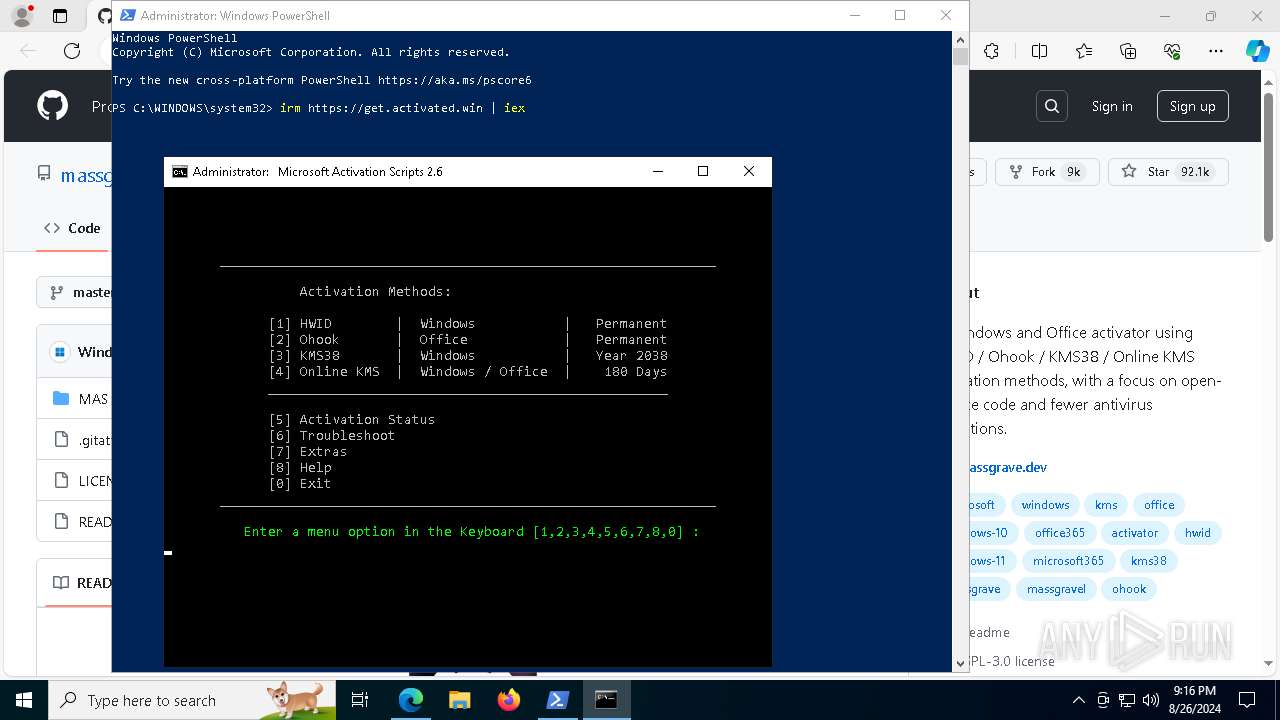Click the MAS folder icon in file list
This screenshot has height=720, width=1280.
pos(61,398)
